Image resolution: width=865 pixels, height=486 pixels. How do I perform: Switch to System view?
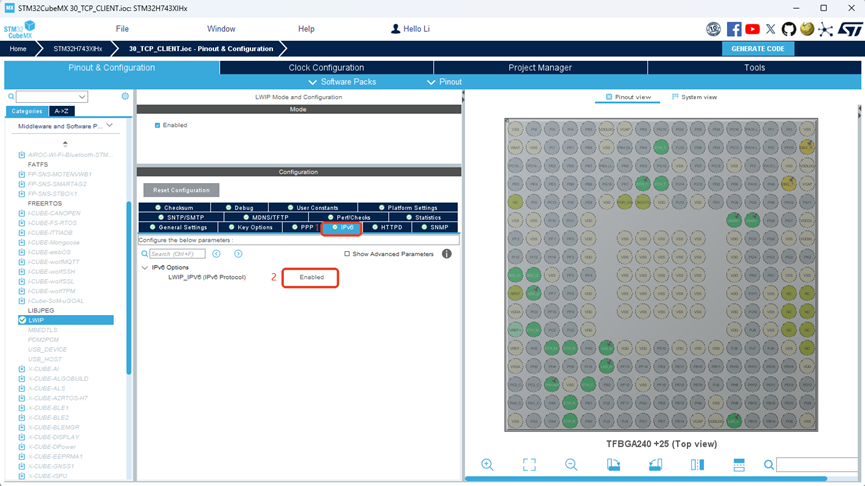[694, 97]
